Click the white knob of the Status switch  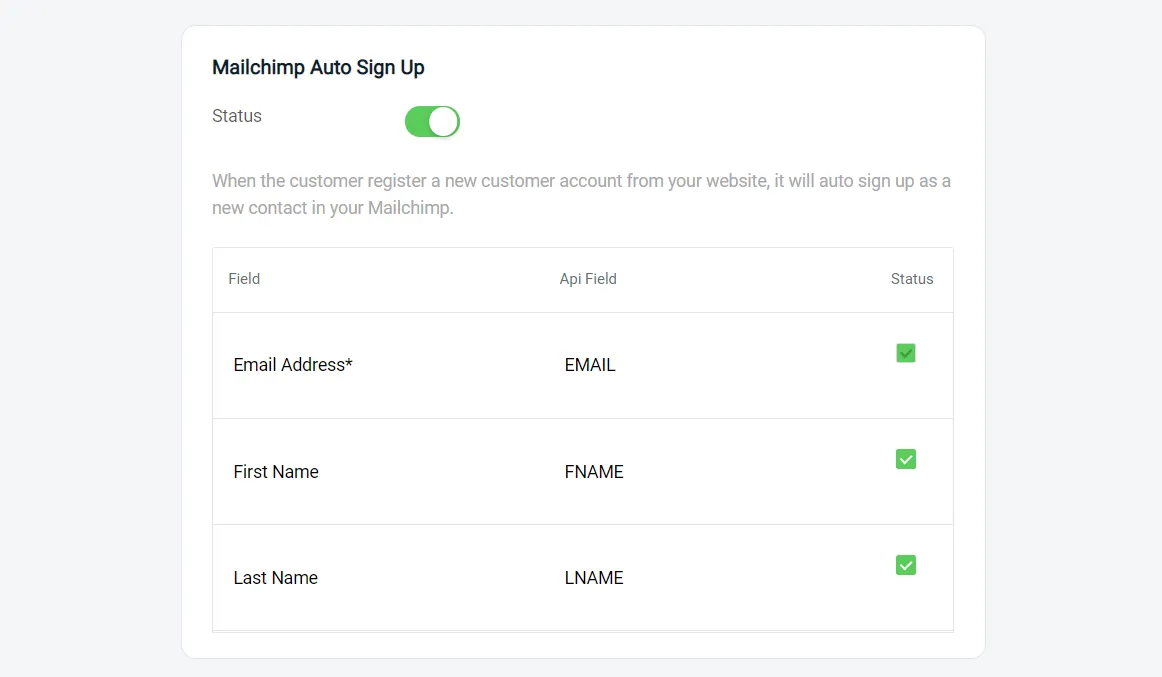[x=443, y=122]
